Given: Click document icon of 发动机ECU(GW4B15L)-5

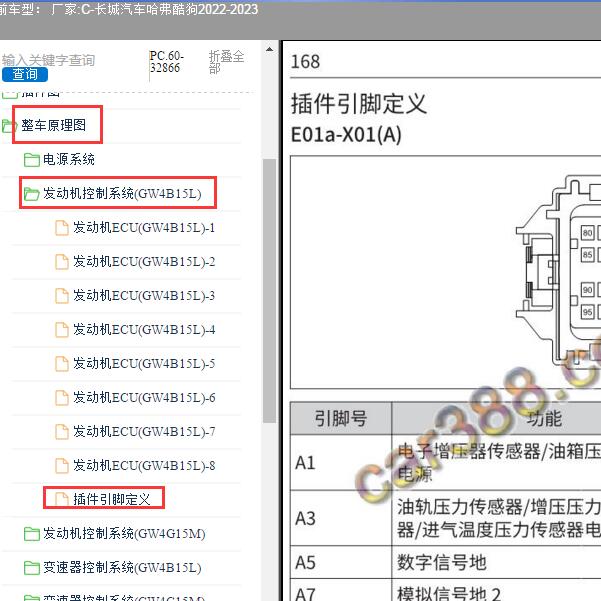Looking at the screenshot, I should [62, 364].
